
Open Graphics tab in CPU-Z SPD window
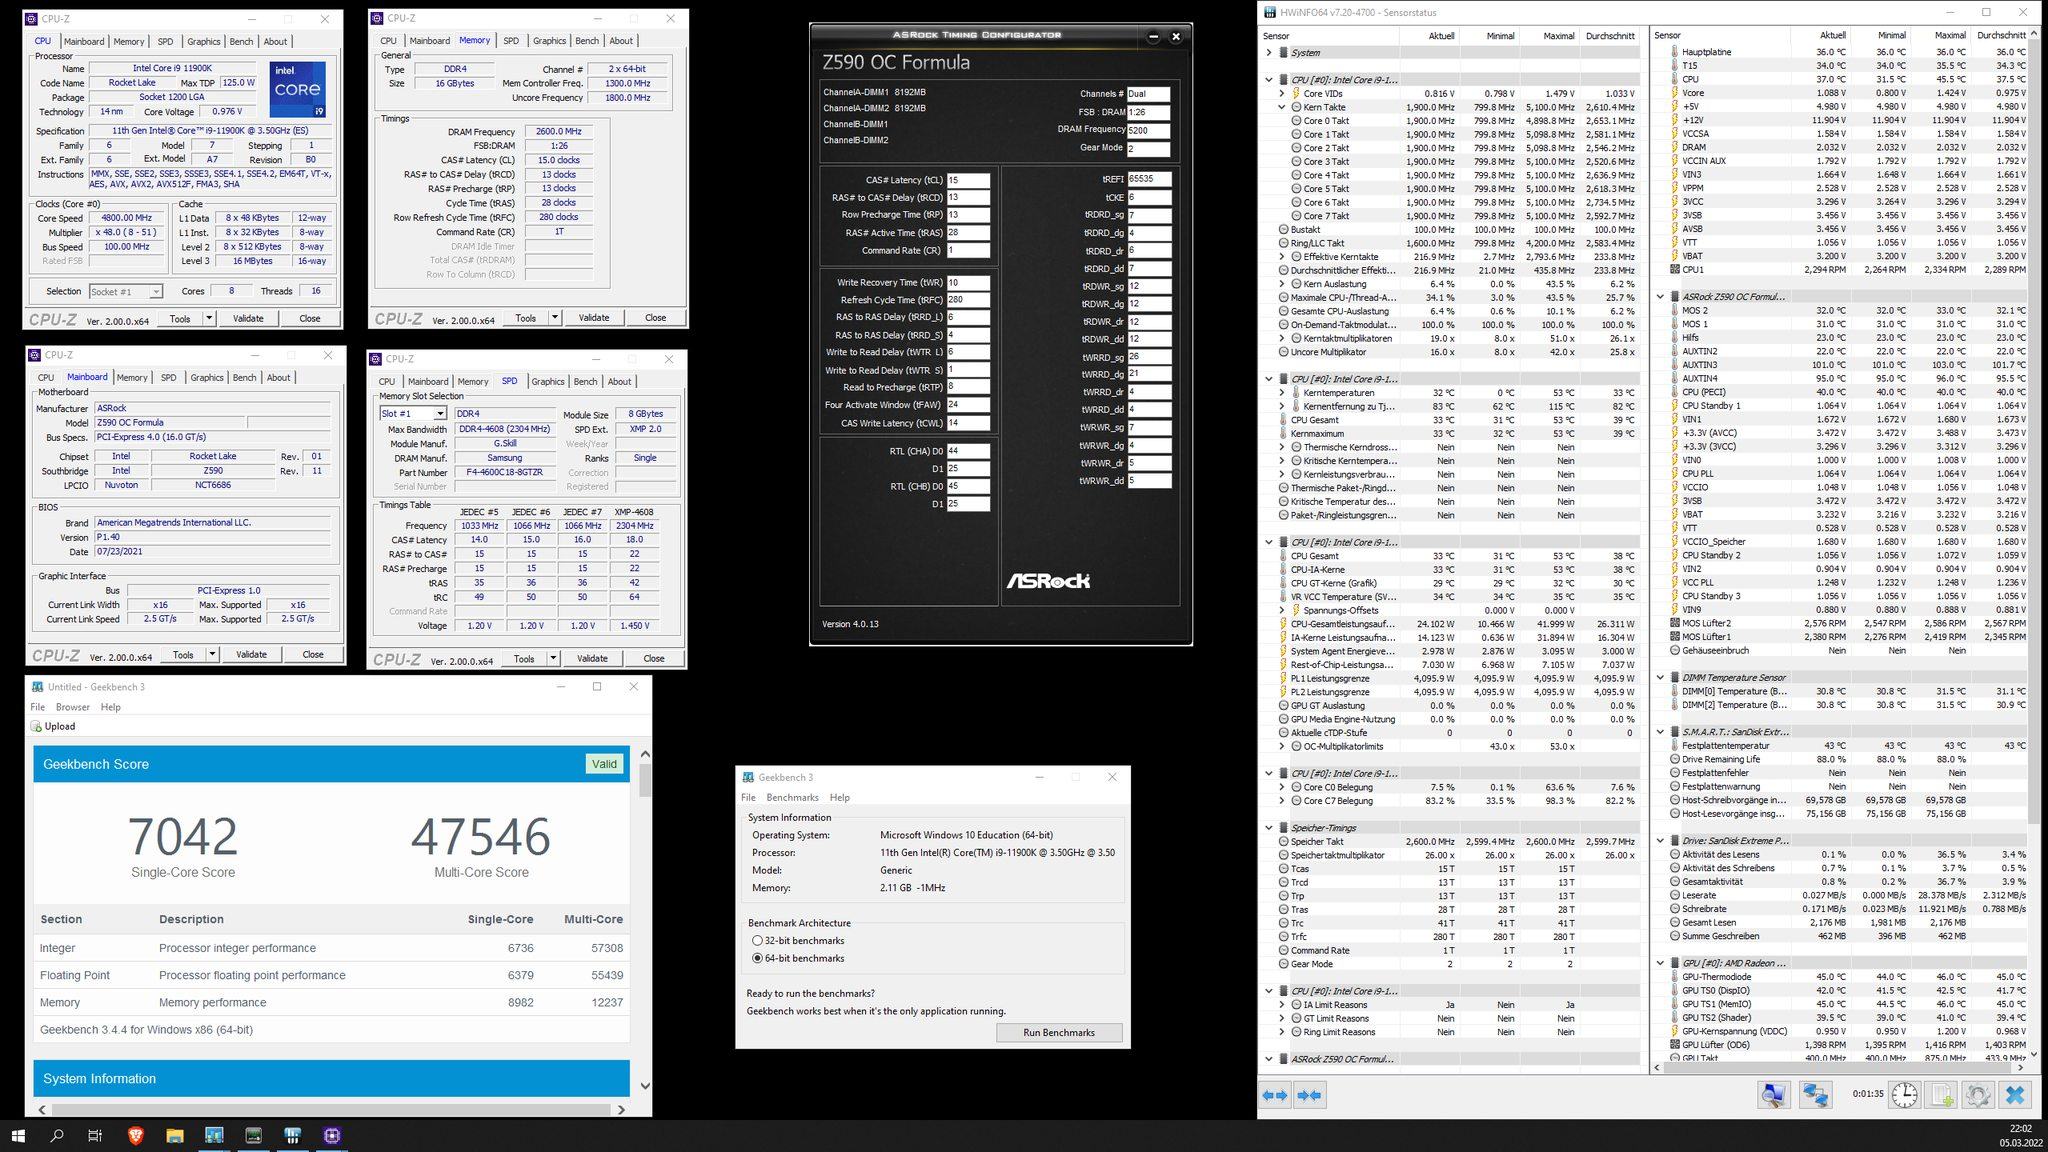point(548,381)
